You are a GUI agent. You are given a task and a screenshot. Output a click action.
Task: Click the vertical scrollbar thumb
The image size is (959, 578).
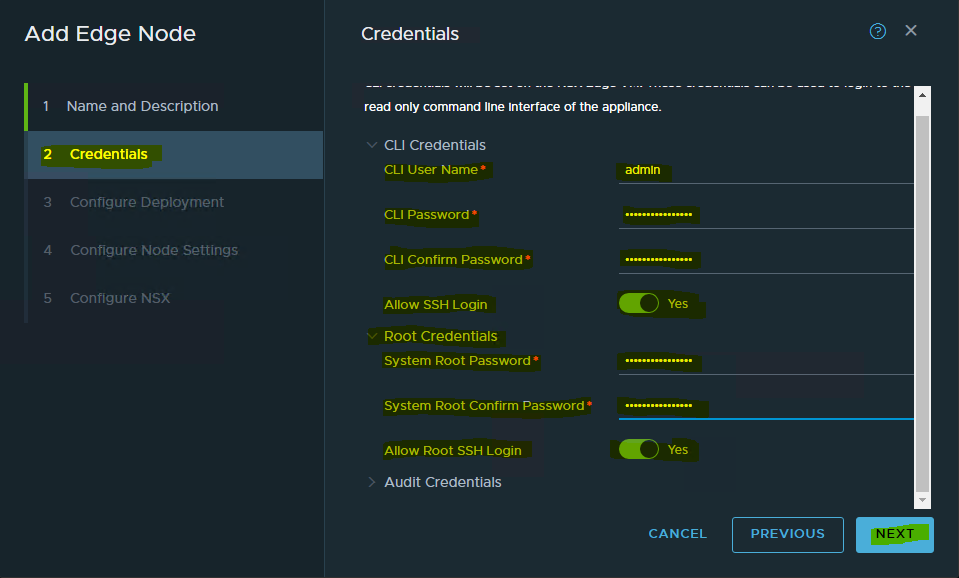922,303
